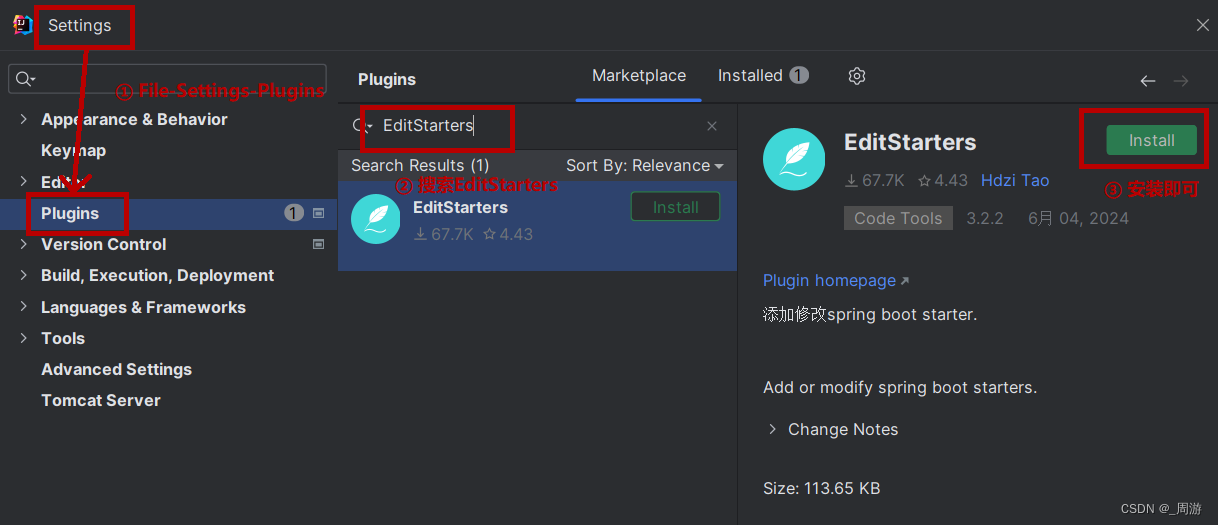Viewport: 1218px width, 525px height.
Task: Open the Plugin homepage link
Action: point(836,280)
